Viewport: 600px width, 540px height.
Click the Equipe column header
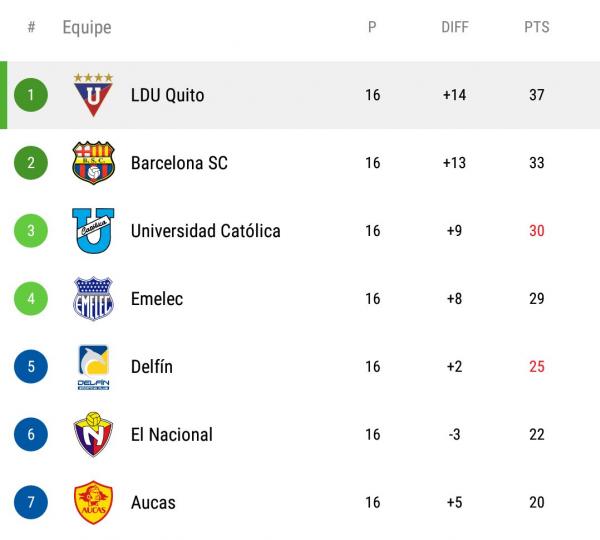click(x=87, y=27)
